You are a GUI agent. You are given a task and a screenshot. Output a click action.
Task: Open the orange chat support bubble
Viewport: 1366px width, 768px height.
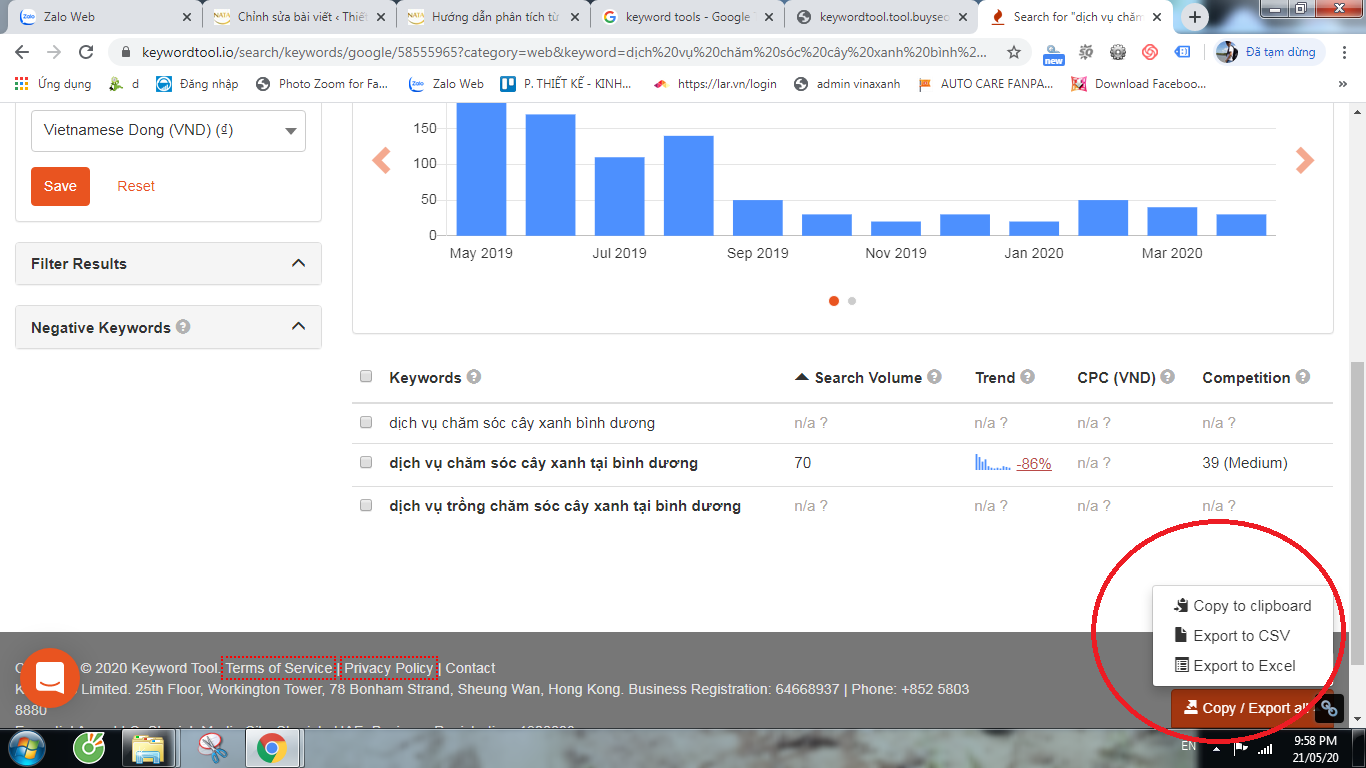point(50,678)
